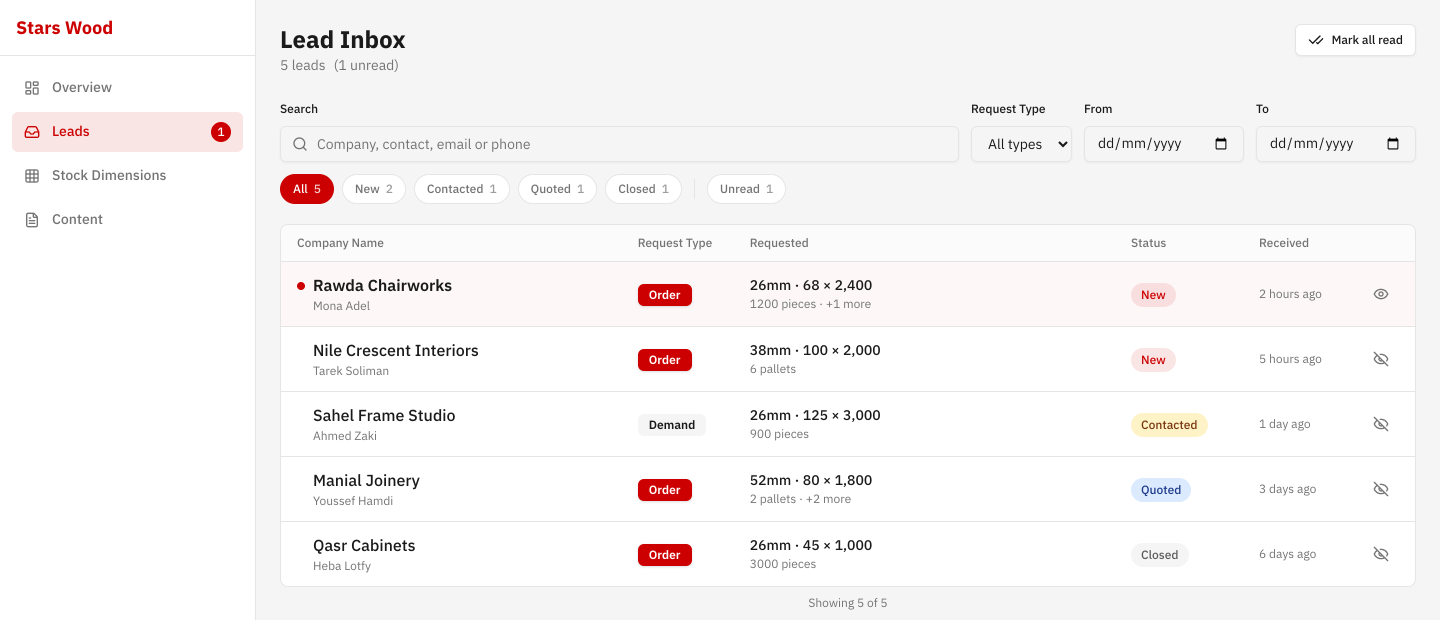Open the Overview sidebar icon
Viewport: 1440px width, 620px height.
32,88
